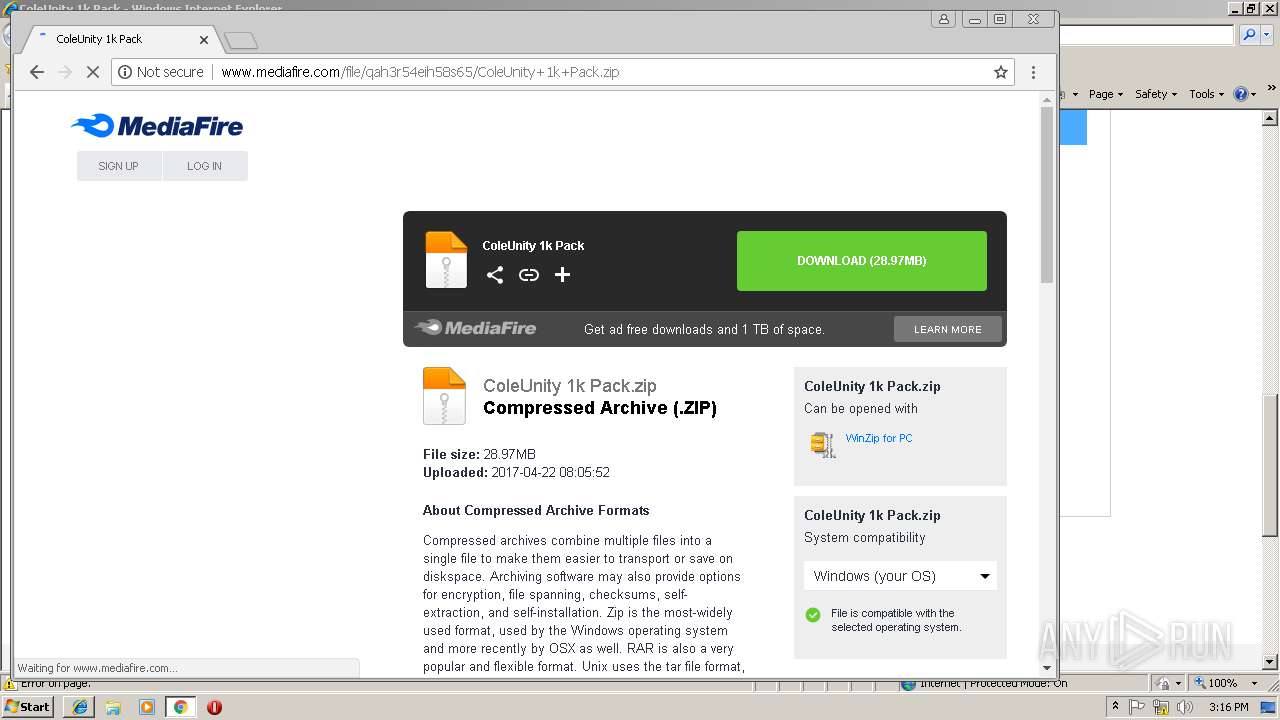Viewport: 1280px width, 720px height.
Task: Click the WinZip icon
Action: [x=823, y=444]
